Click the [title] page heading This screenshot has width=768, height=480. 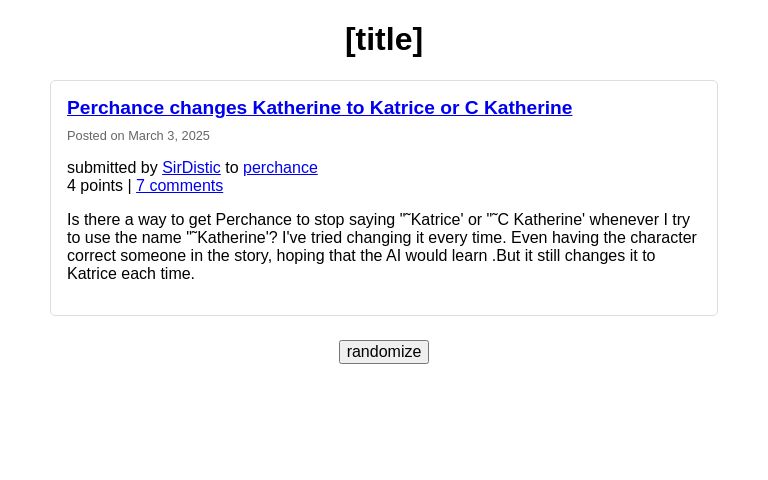click(384, 39)
